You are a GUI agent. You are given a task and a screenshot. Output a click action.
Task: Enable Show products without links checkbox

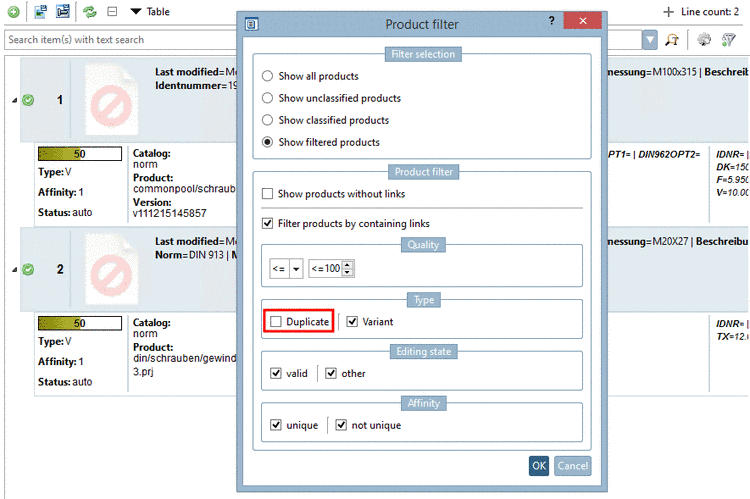click(267, 194)
